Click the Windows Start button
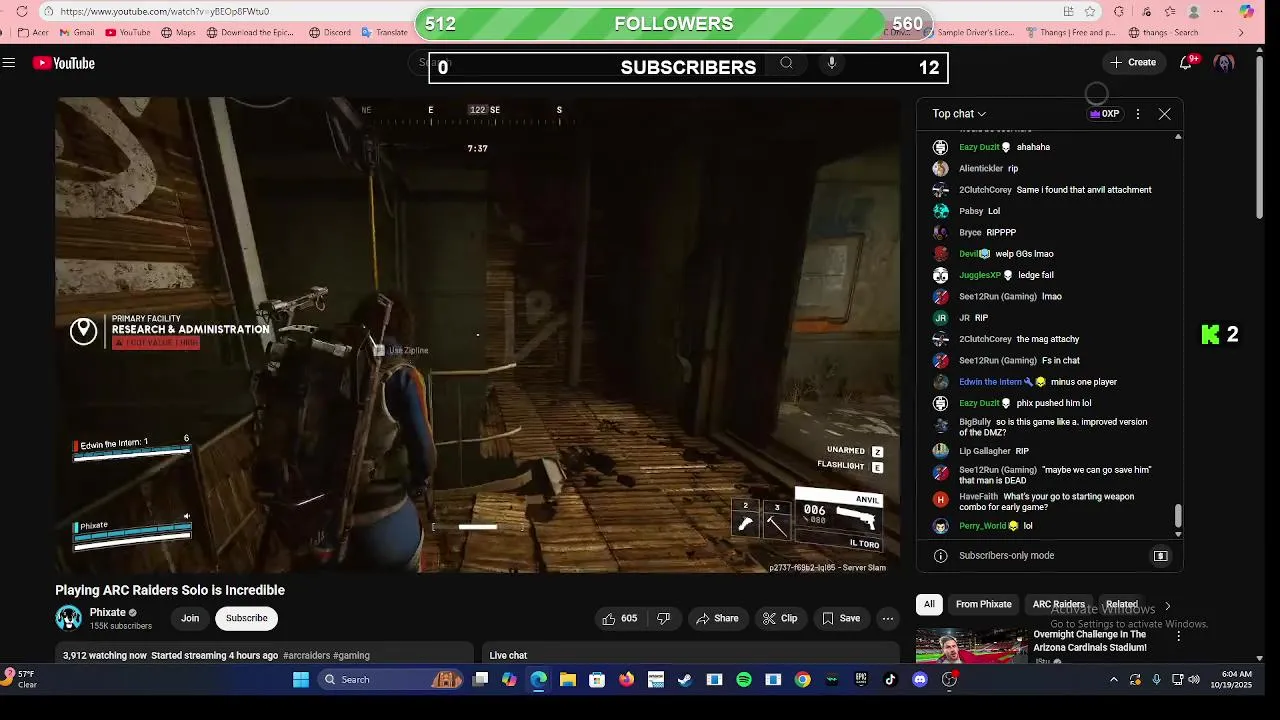1280x720 pixels. coord(301,680)
